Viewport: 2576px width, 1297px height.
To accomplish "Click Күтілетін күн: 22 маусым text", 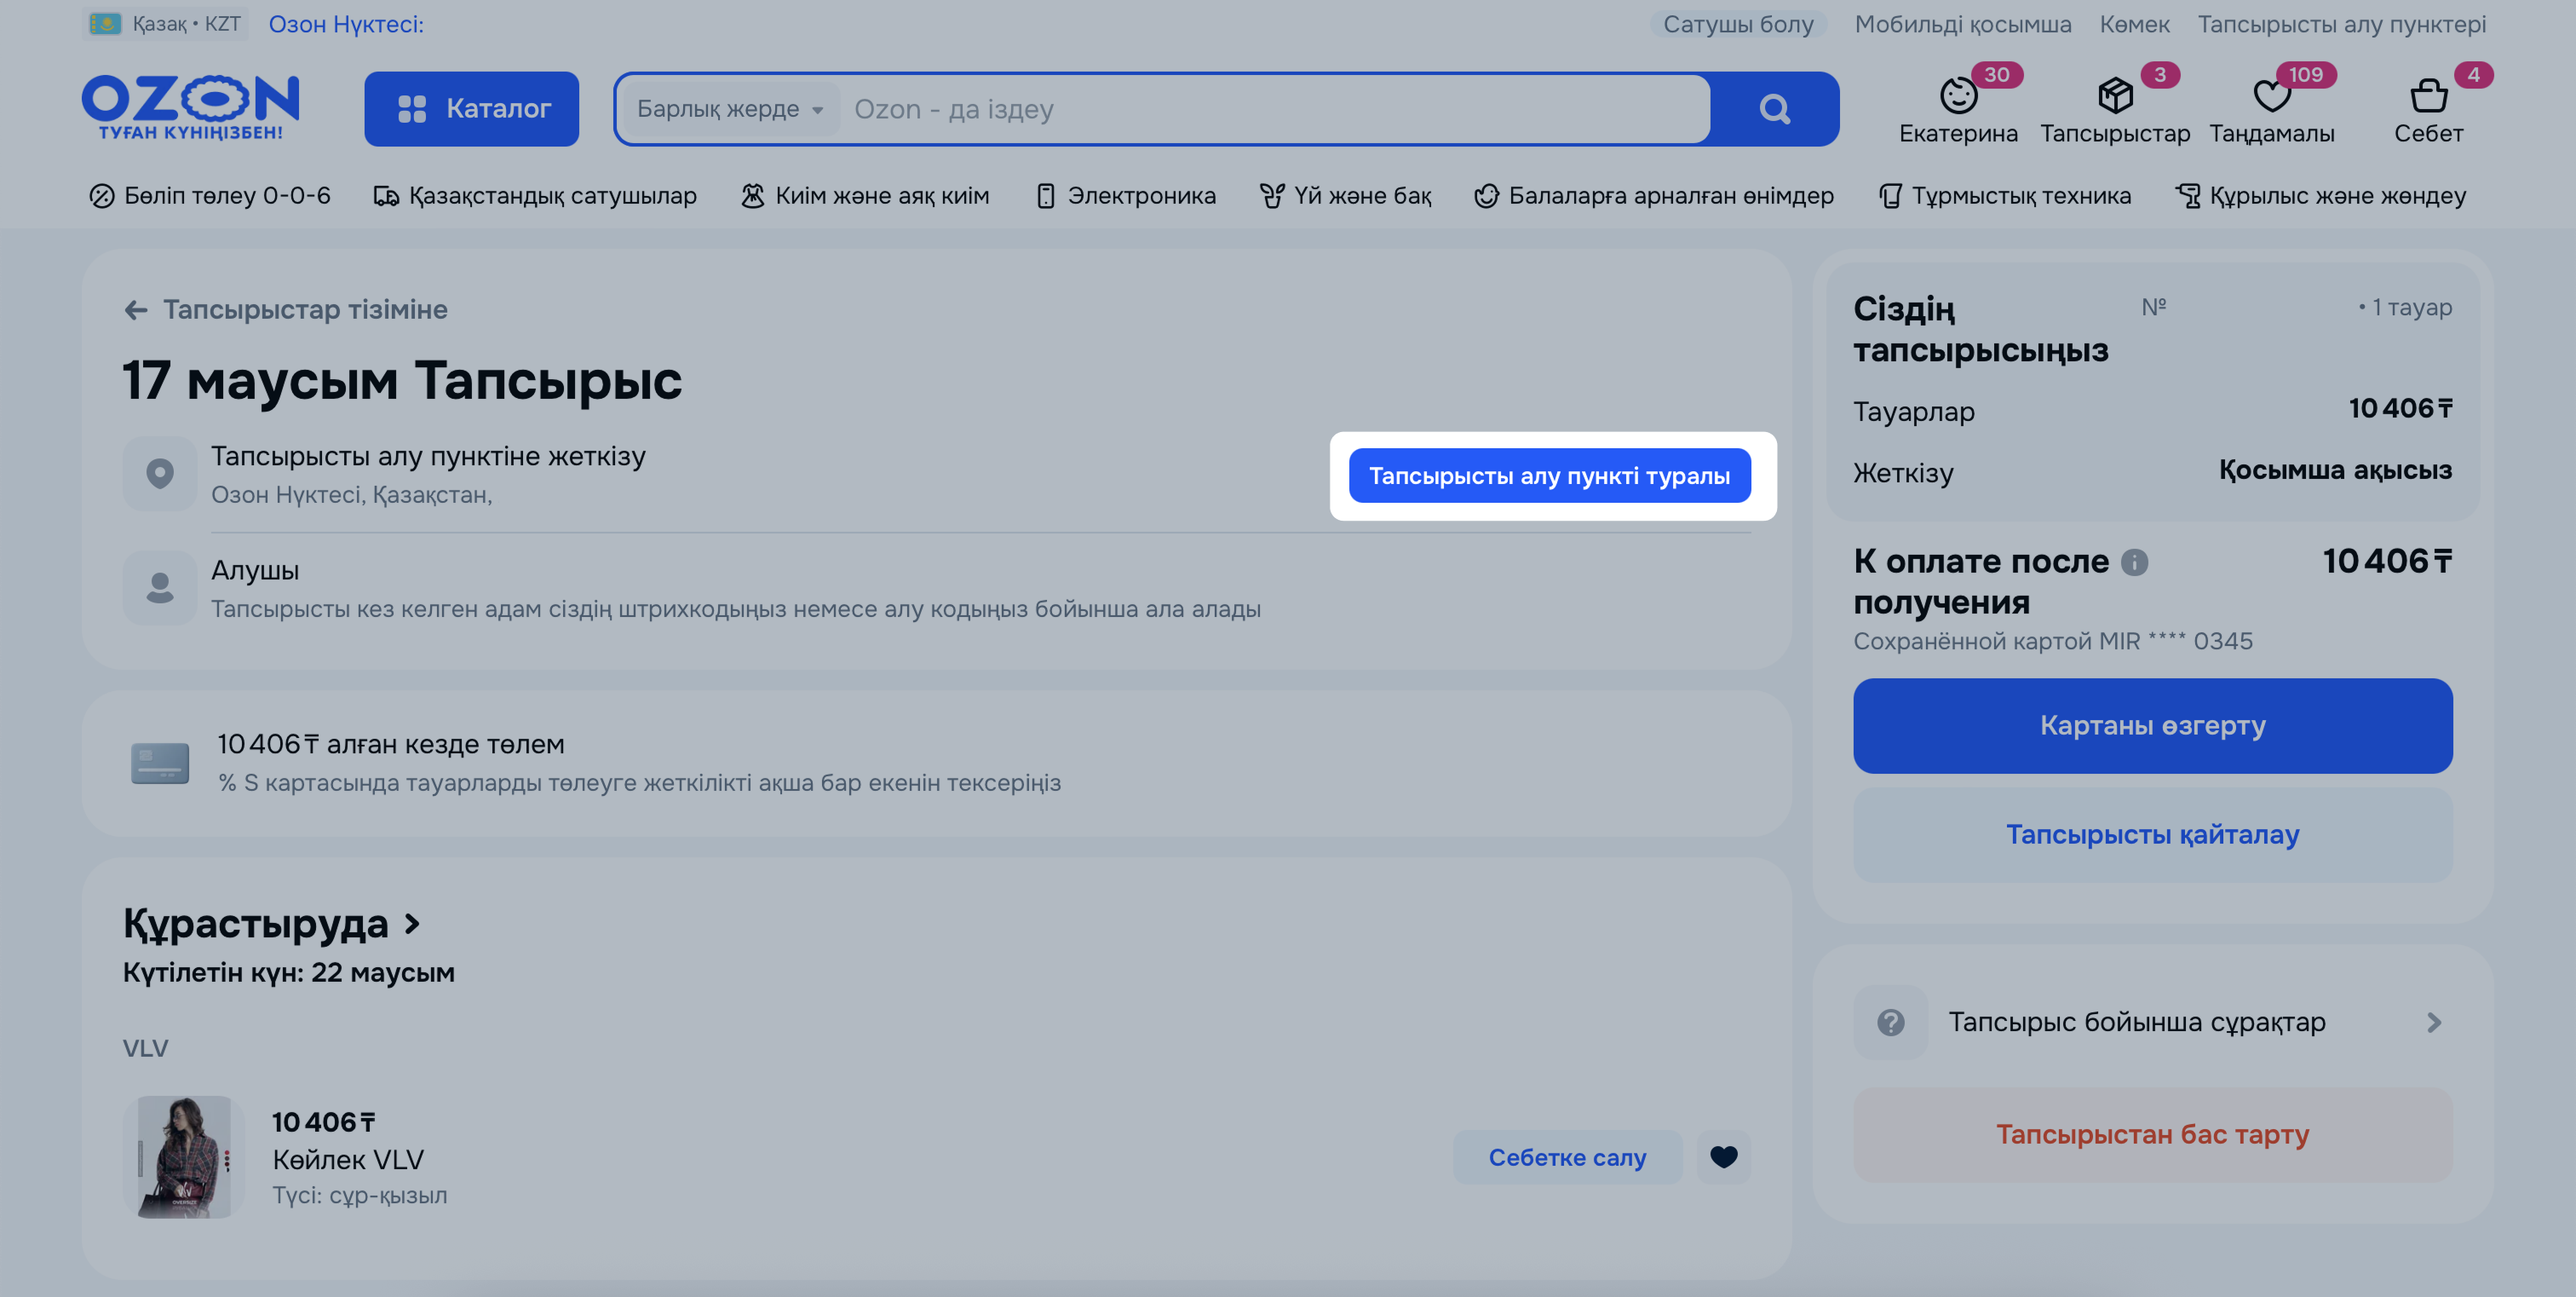I will 288,973.
